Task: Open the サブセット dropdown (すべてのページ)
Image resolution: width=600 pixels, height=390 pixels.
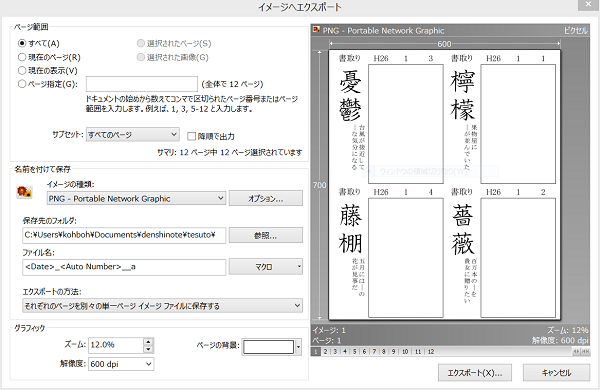Action: (x=133, y=134)
